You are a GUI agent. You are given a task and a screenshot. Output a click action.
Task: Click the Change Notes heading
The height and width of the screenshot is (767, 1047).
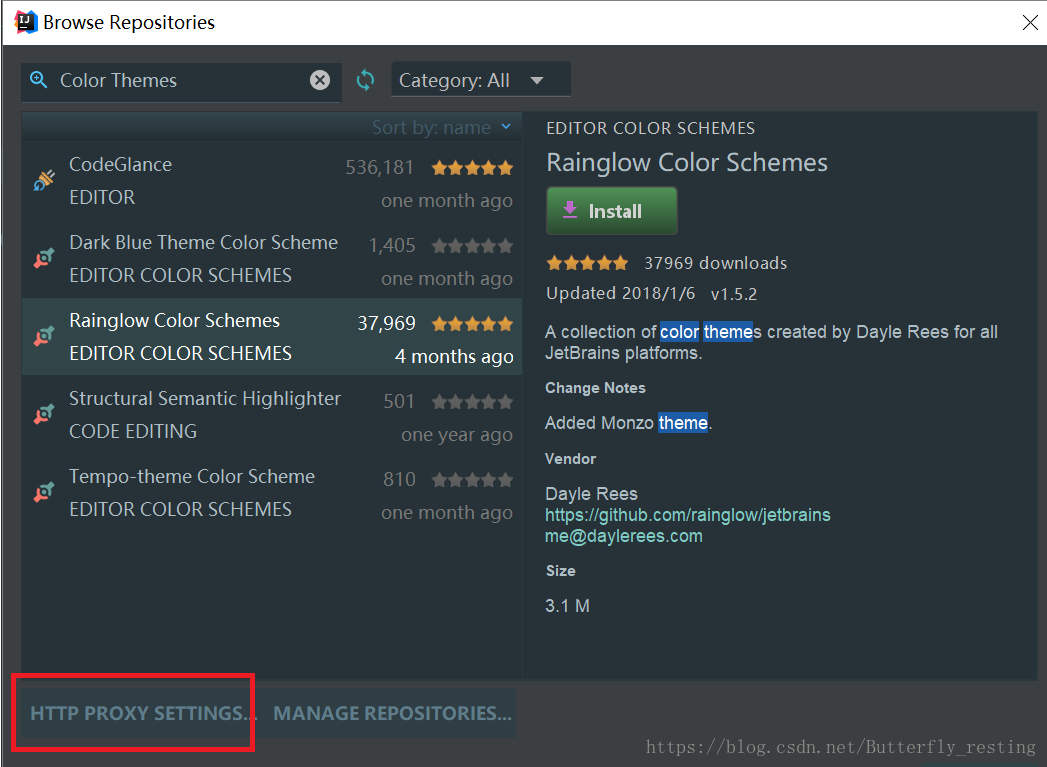click(x=595, y=388)
